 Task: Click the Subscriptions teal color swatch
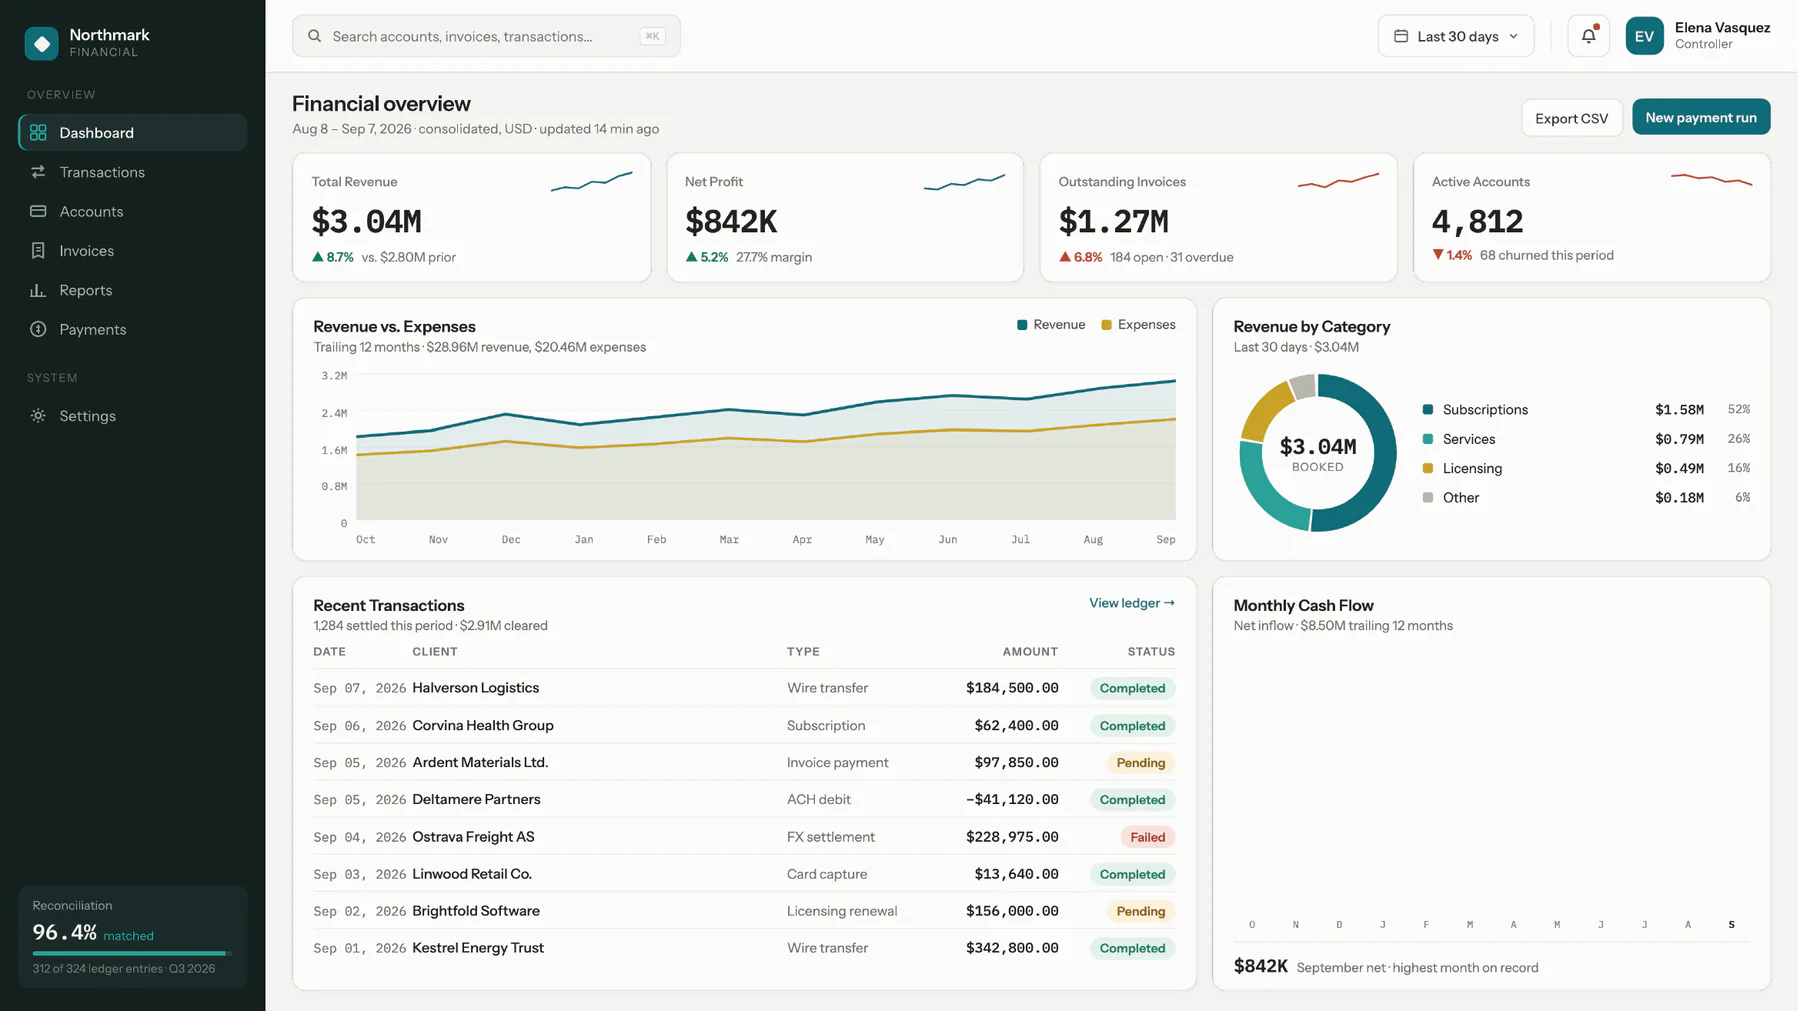1428,409
